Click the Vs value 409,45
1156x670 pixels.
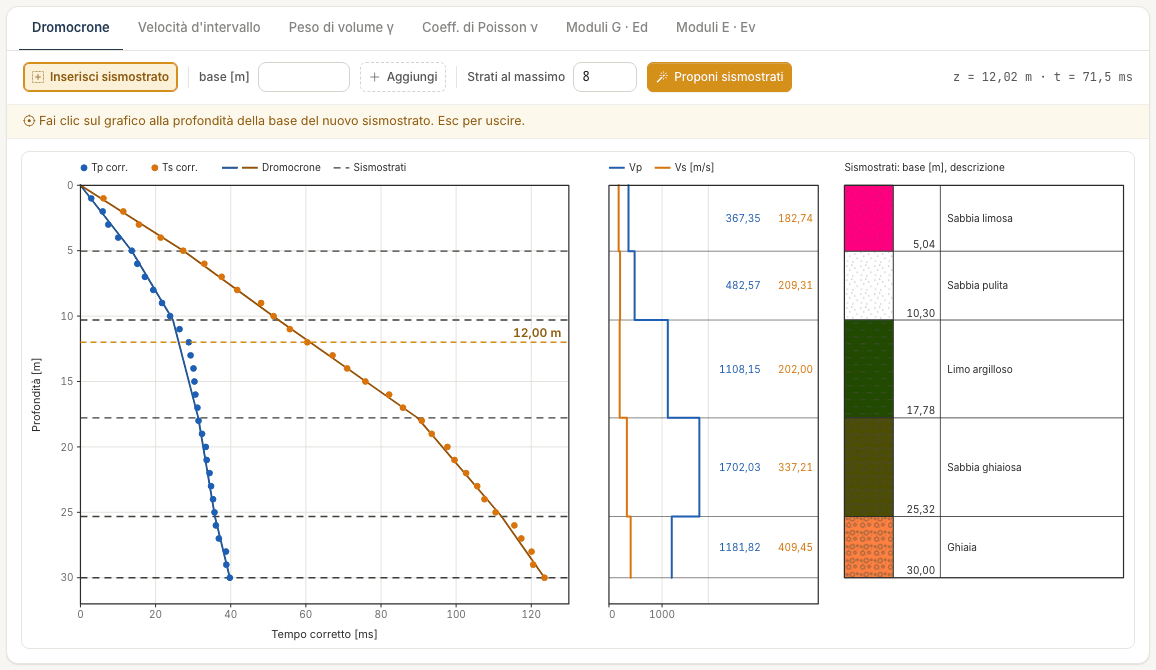coord(795,547)
